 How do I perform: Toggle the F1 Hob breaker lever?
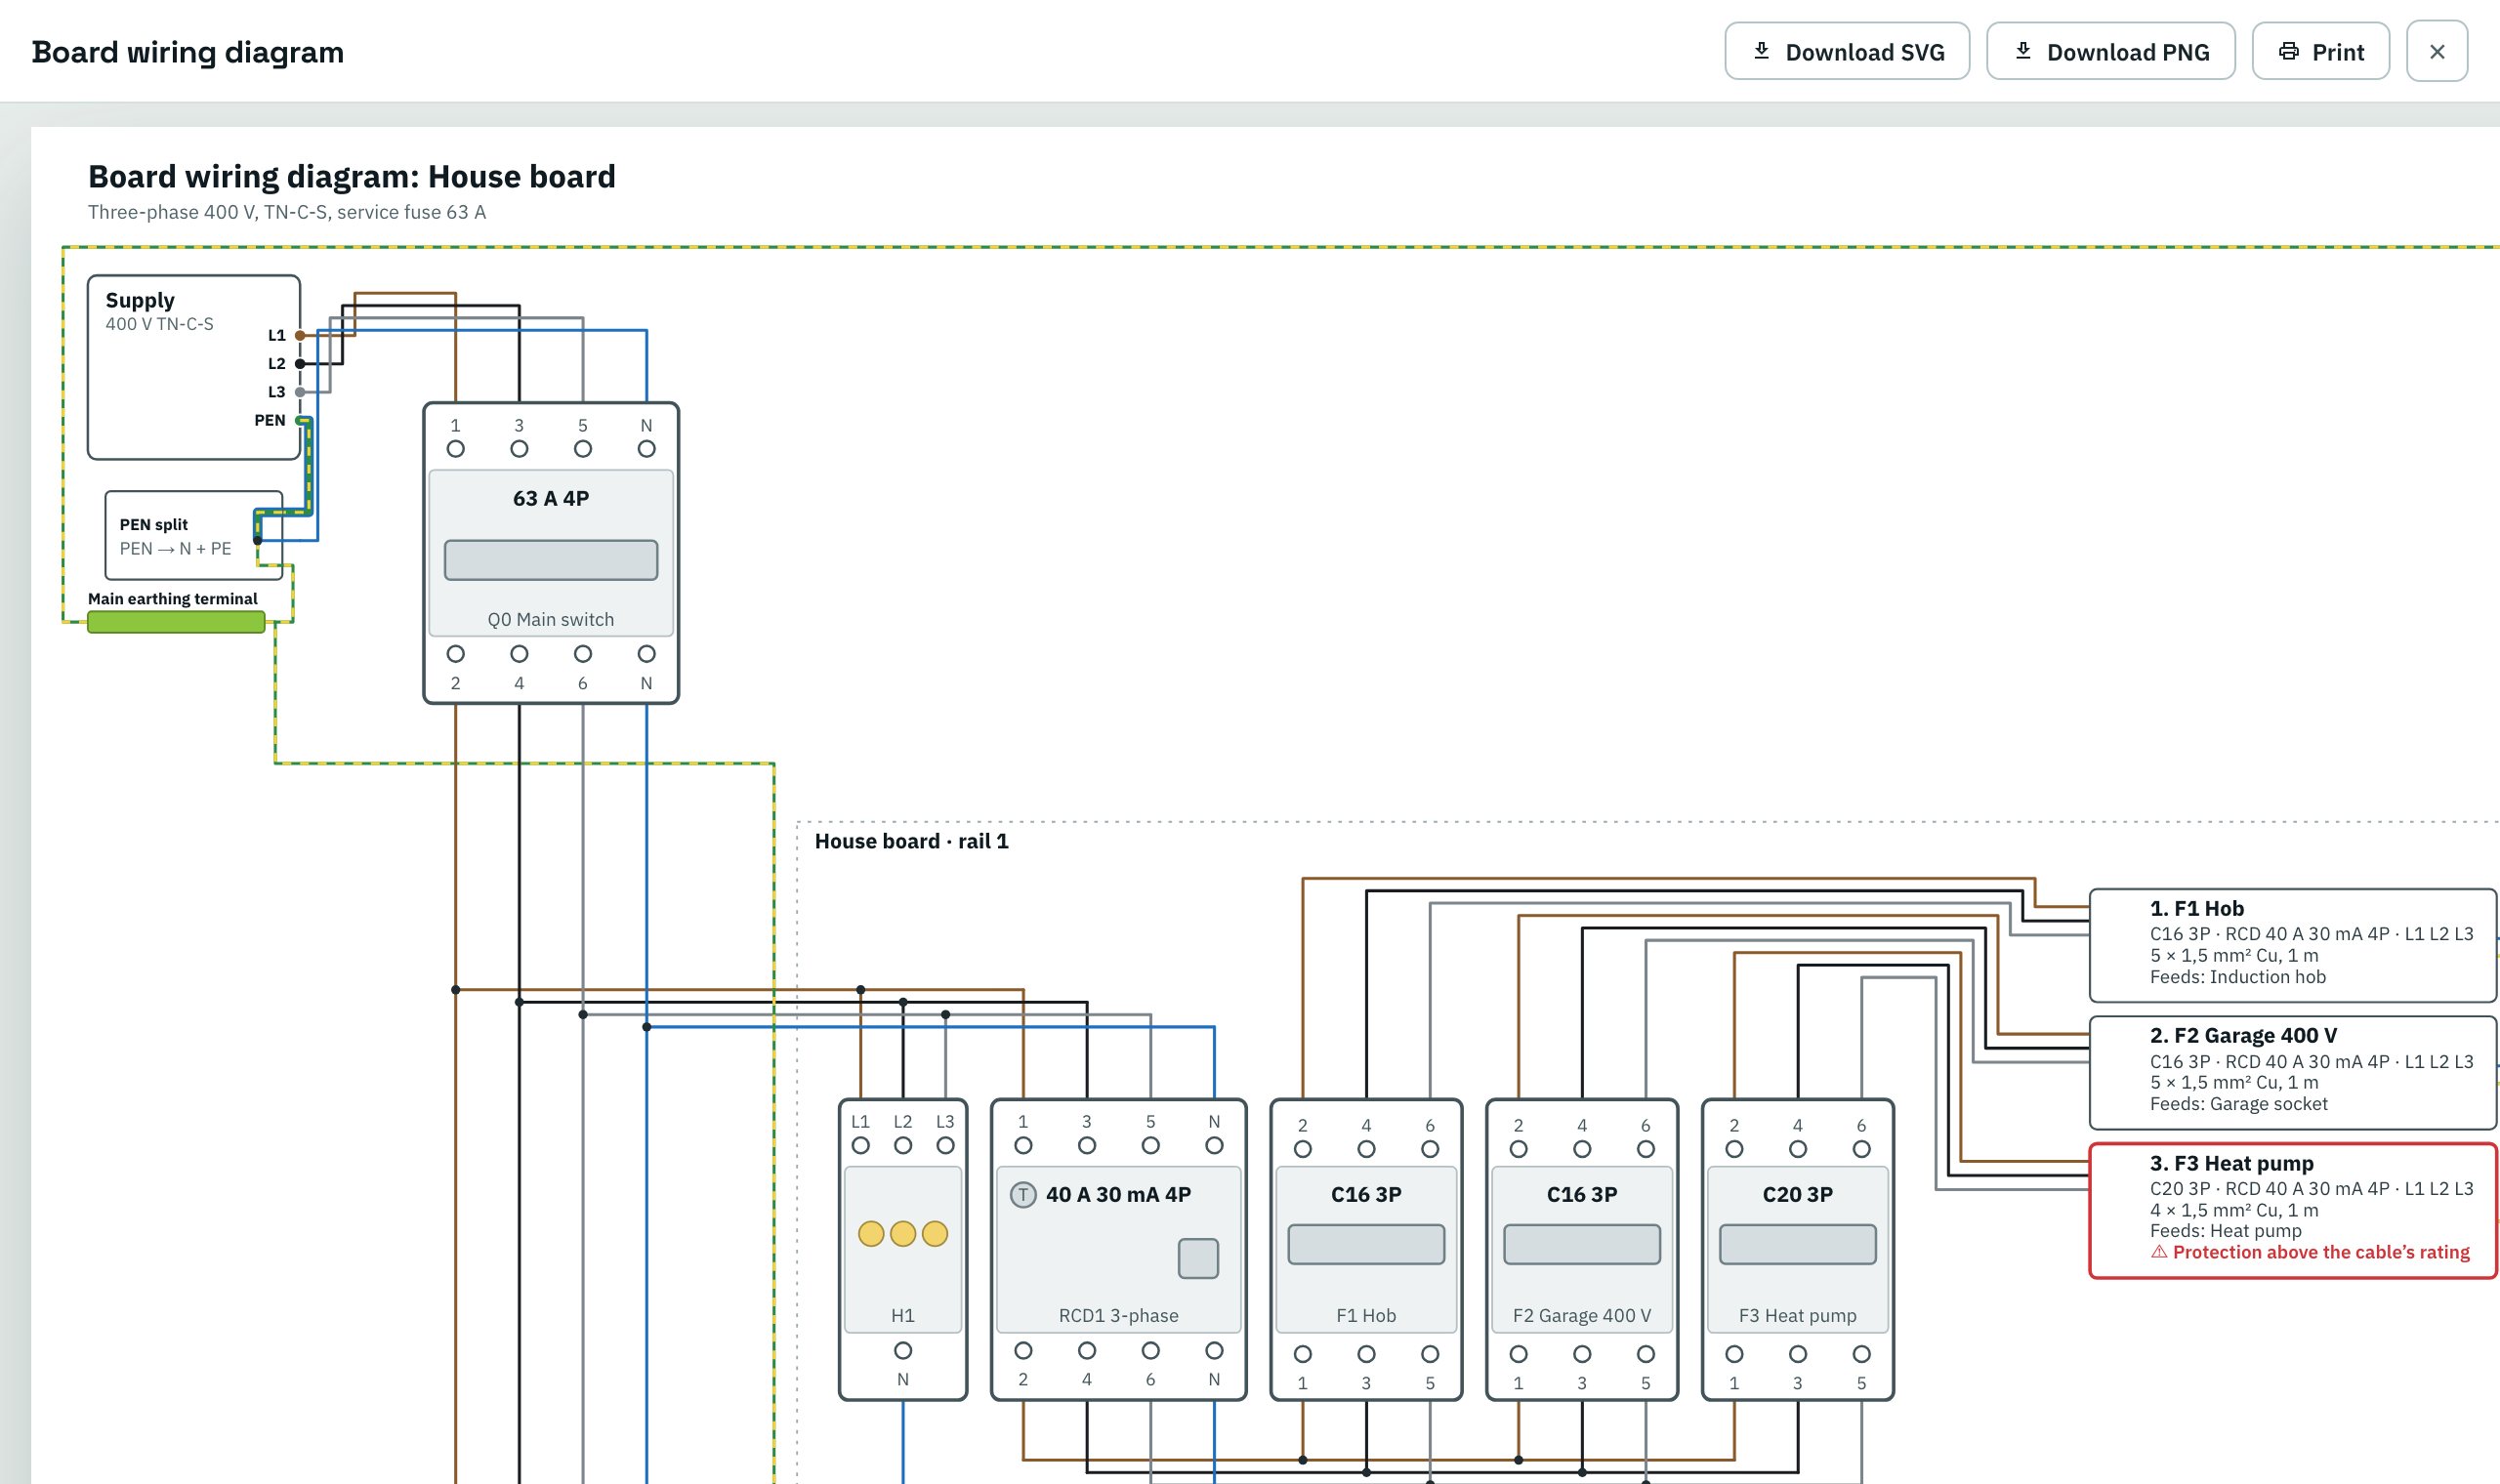[1365, 1244]
